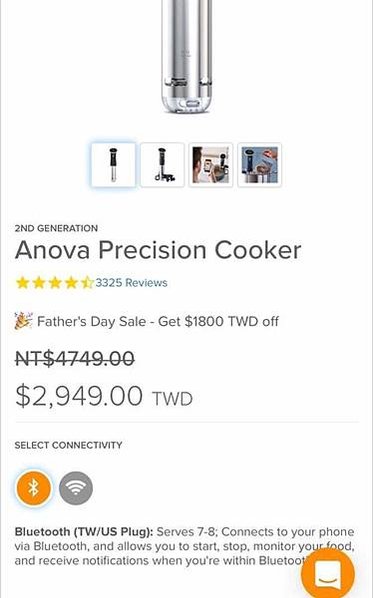View the third thumbnail of man holding phone
The width and height of the screenshot is (373, 598).
point(211,165)
